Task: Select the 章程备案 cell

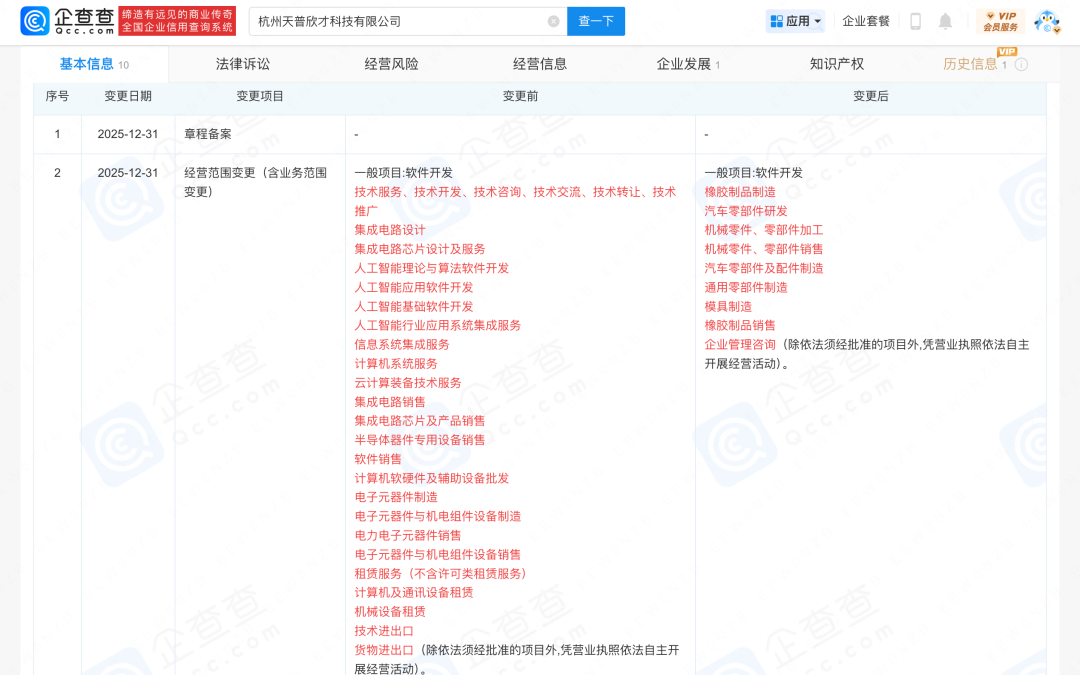Action: tap(207, 134)
